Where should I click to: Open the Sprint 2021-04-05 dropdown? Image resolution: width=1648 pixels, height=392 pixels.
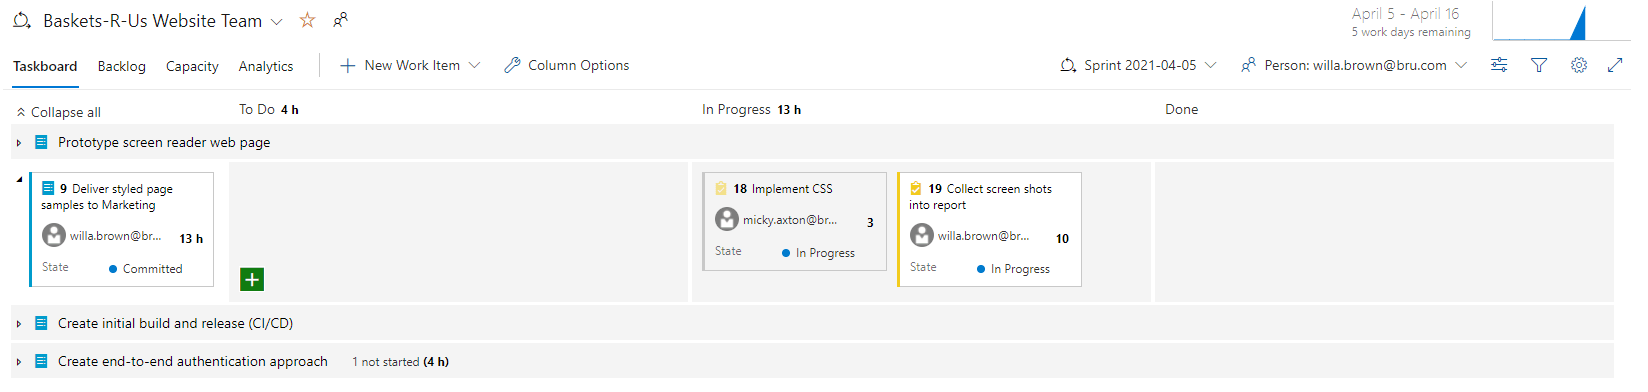pos(1138,65)
